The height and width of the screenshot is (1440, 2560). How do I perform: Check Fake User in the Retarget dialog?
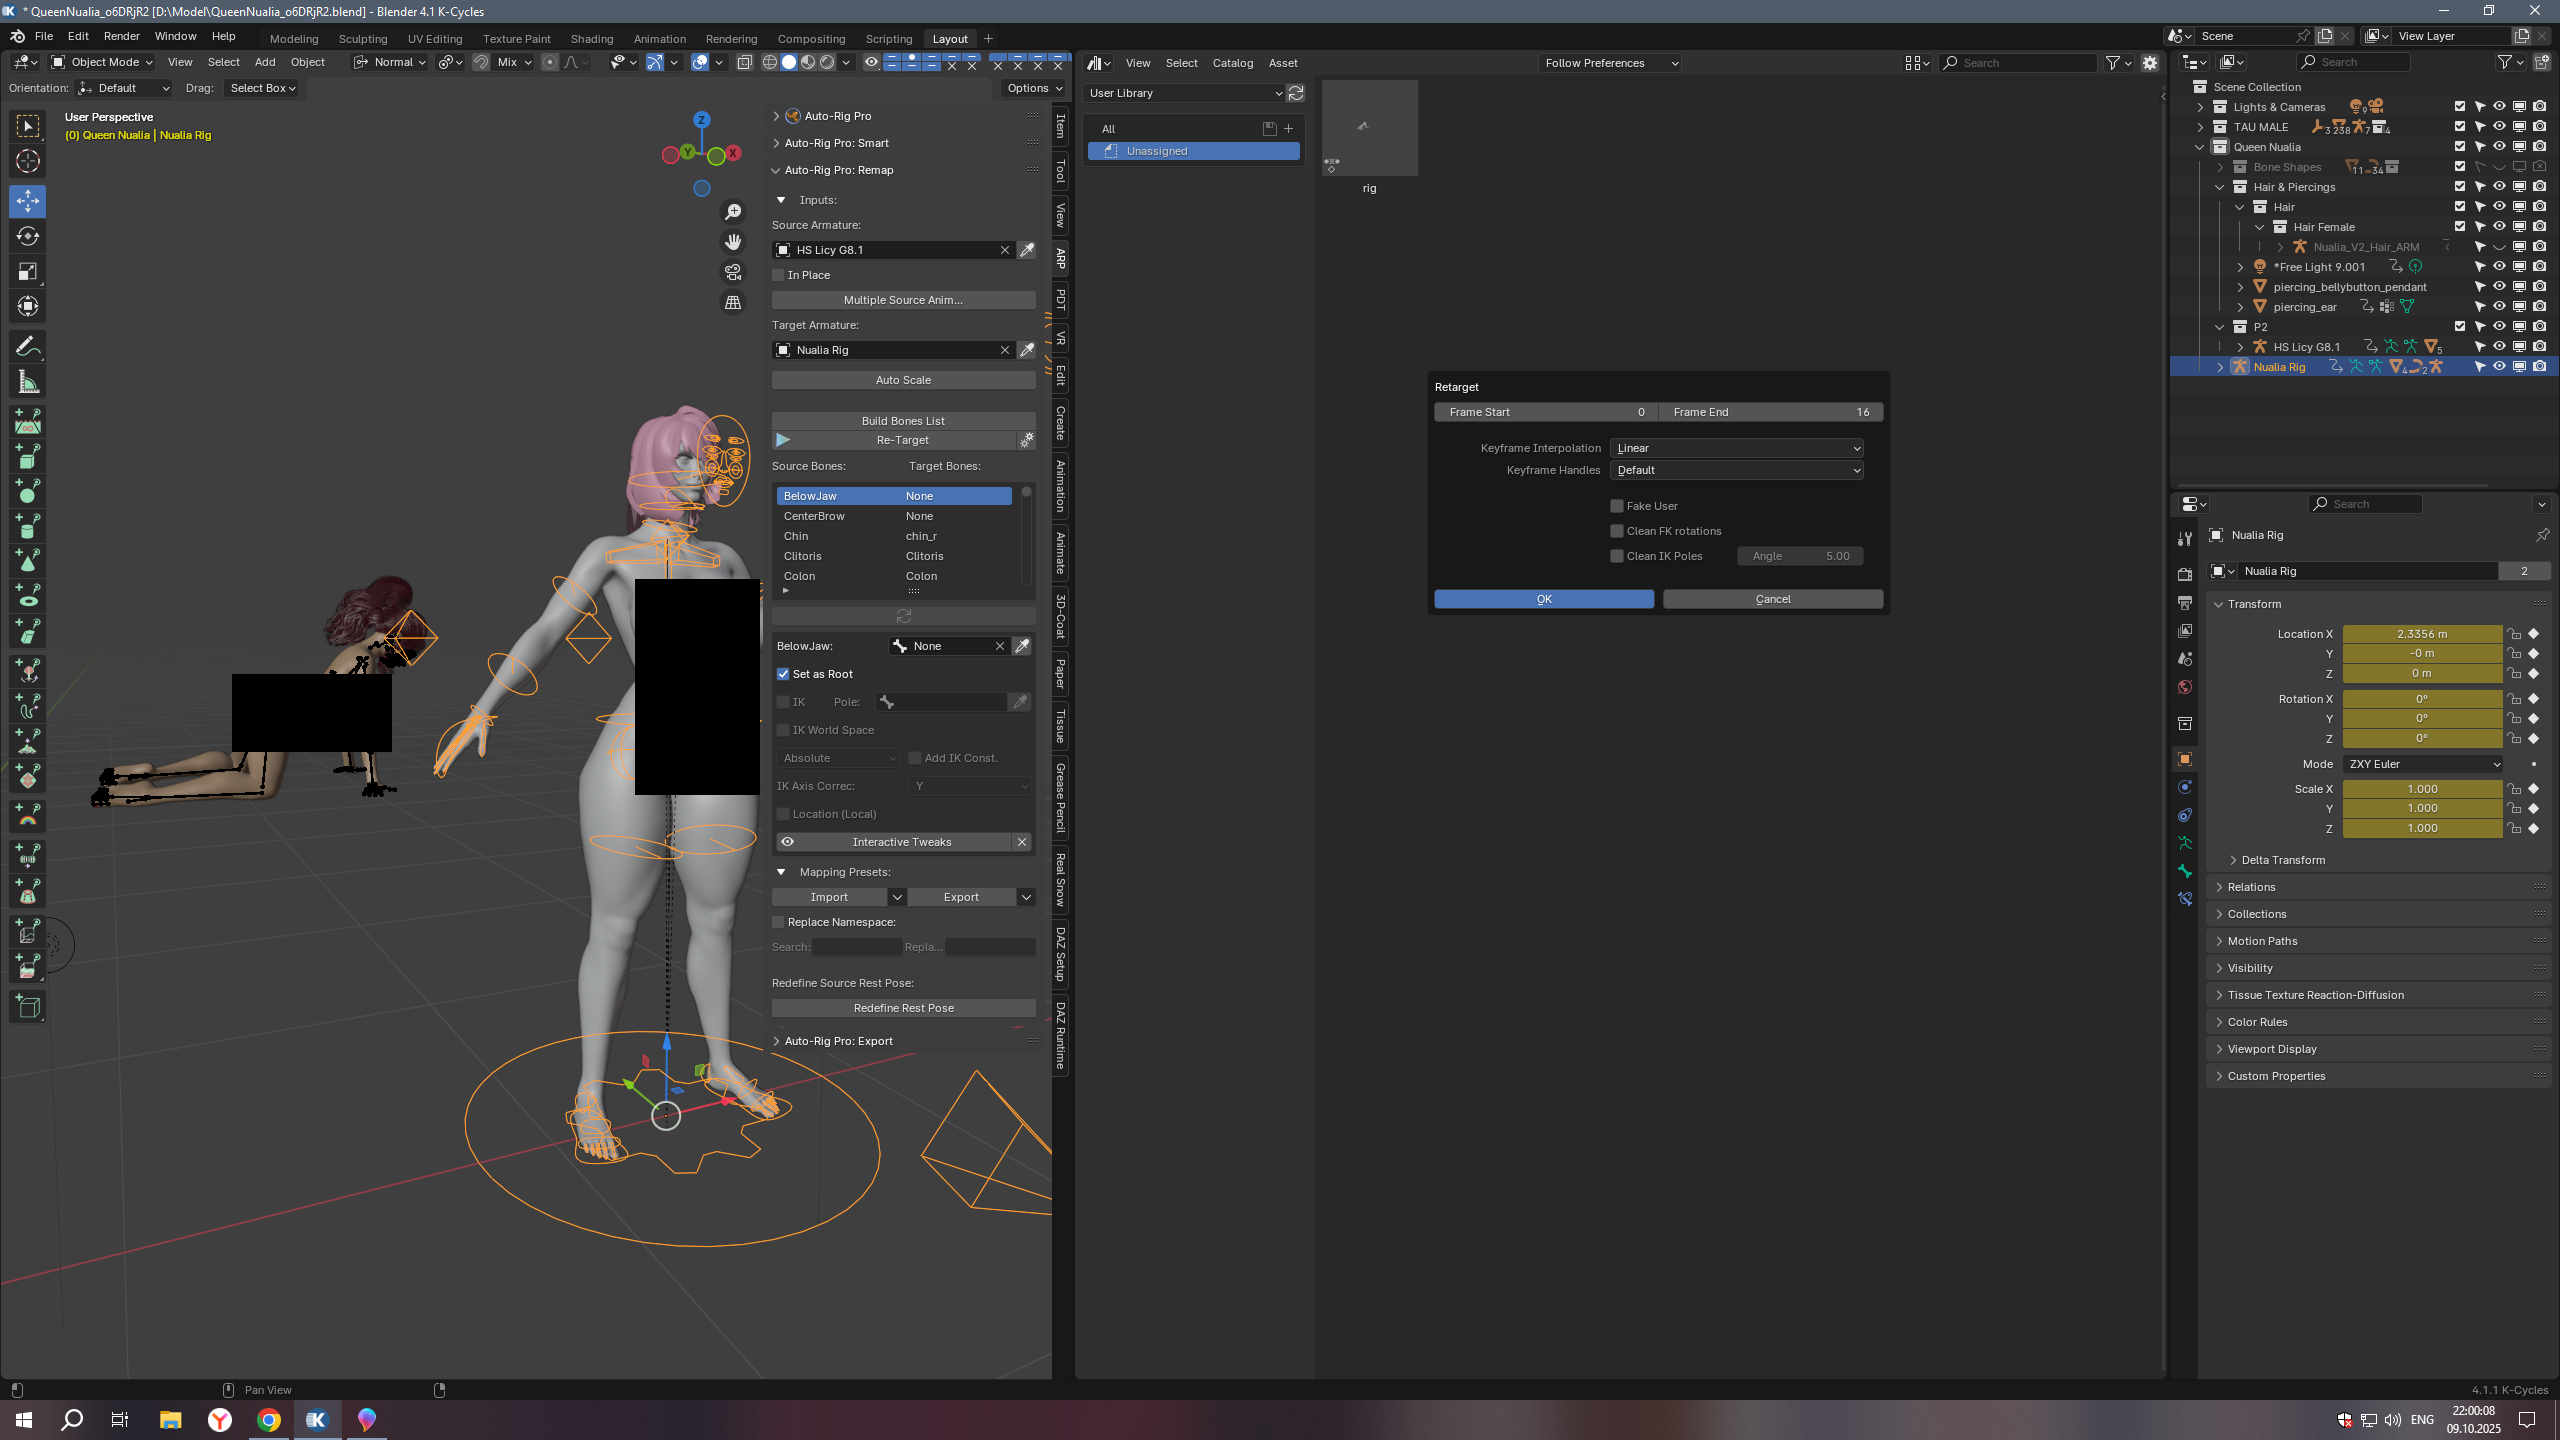[x=1617, y=506]
